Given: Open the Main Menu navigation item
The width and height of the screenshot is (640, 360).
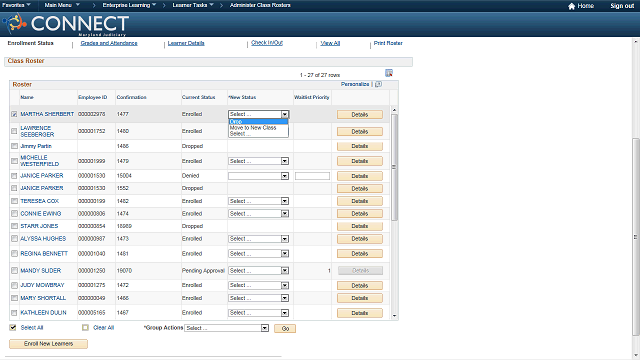Looking at the screenshot, I should 62,5.
